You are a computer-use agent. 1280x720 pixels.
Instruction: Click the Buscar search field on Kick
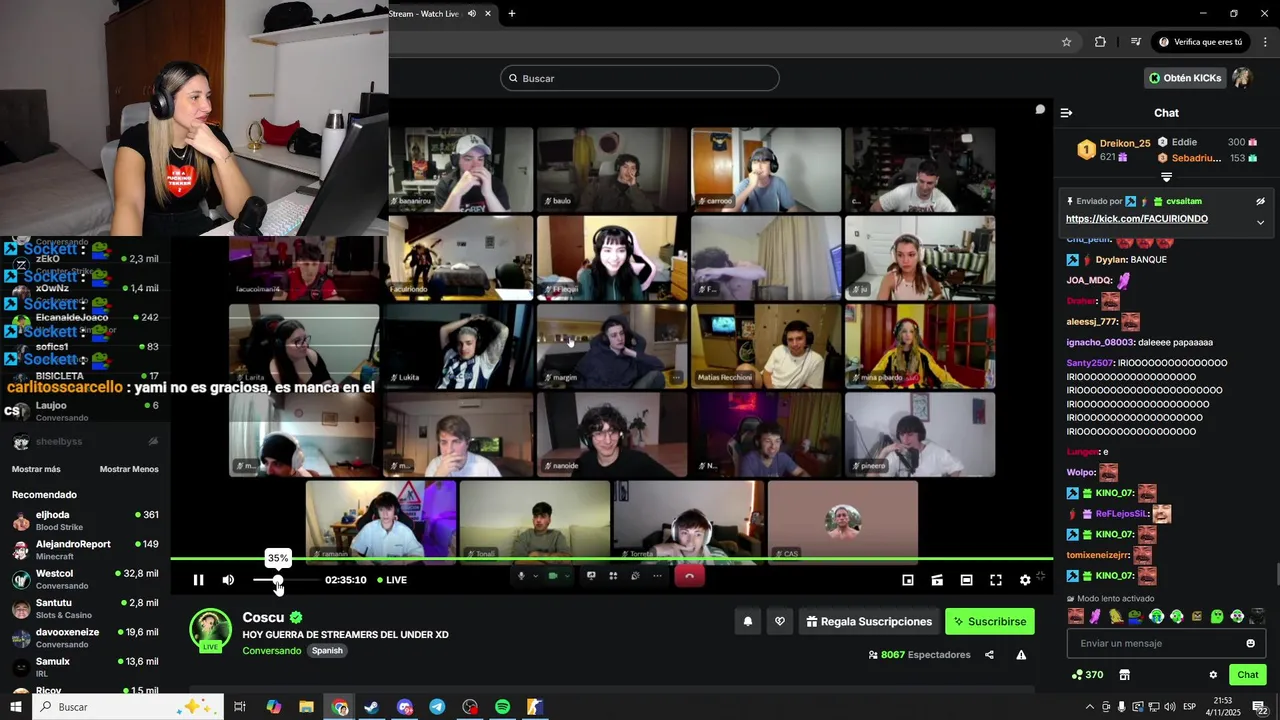click(640, 78)
